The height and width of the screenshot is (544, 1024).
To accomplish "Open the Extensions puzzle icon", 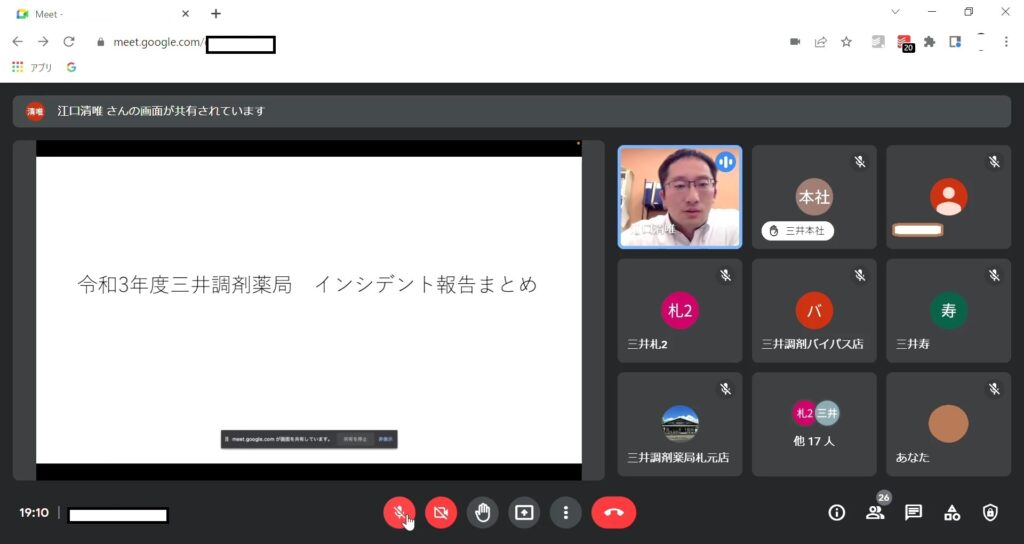I will (929, 42).
